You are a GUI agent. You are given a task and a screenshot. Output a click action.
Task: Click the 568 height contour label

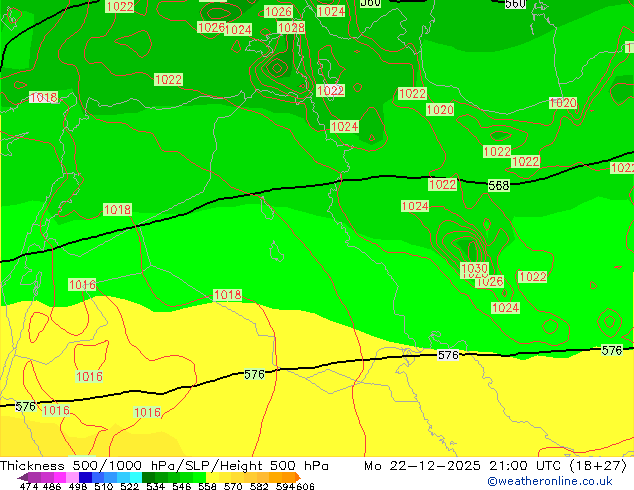point(499,186)
